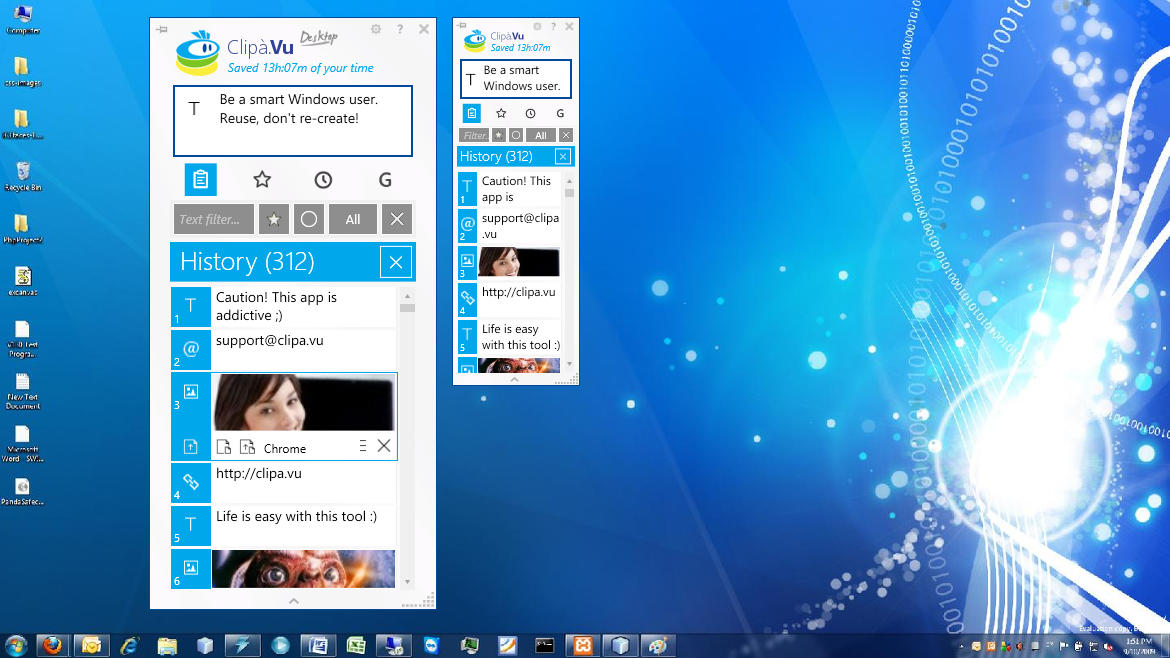Image resolution: width=1170 pixels, height=658 pixels.
Task: Switch to star tab in small window
Action: 501,113
